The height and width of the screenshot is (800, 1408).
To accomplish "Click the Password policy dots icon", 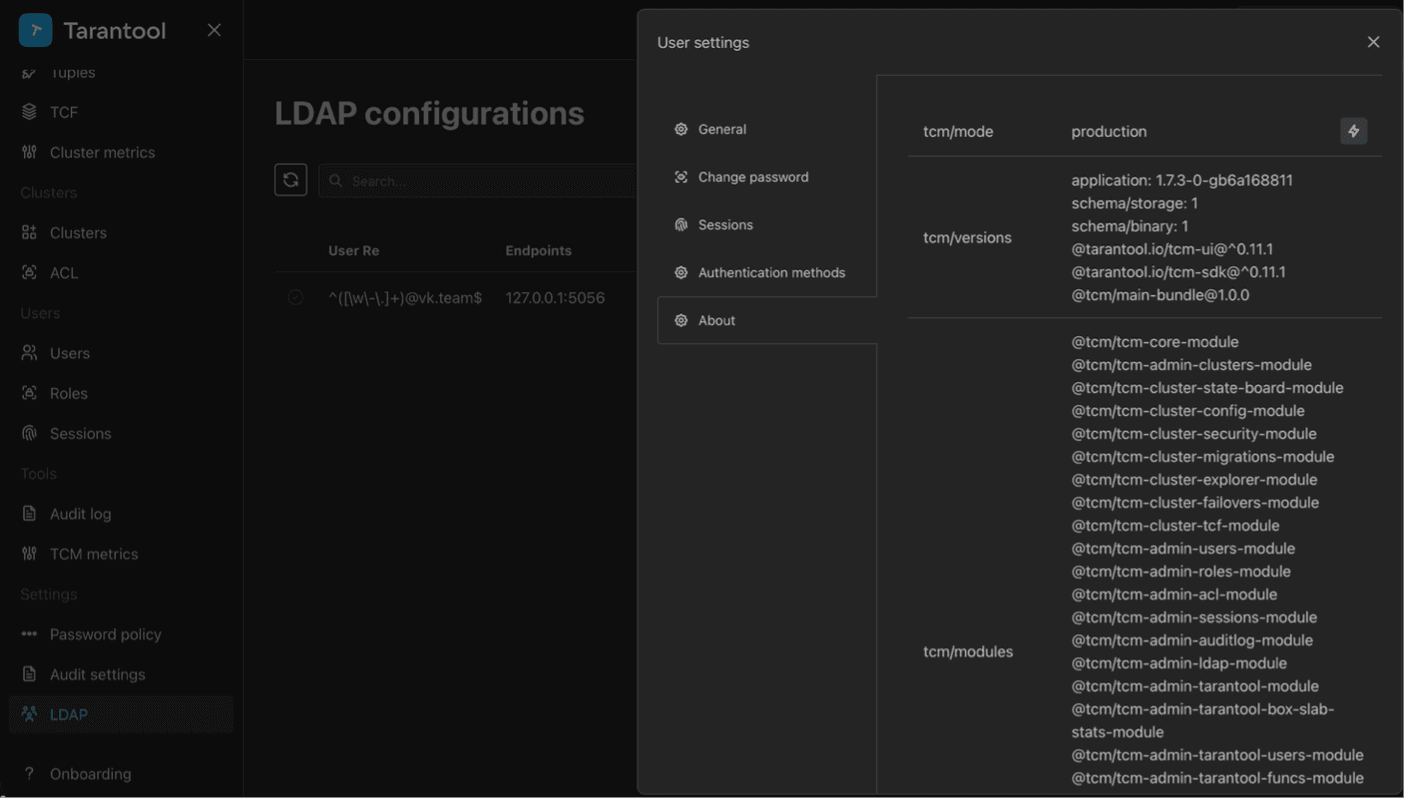I will pyautogui.click(x=29, y=634).
